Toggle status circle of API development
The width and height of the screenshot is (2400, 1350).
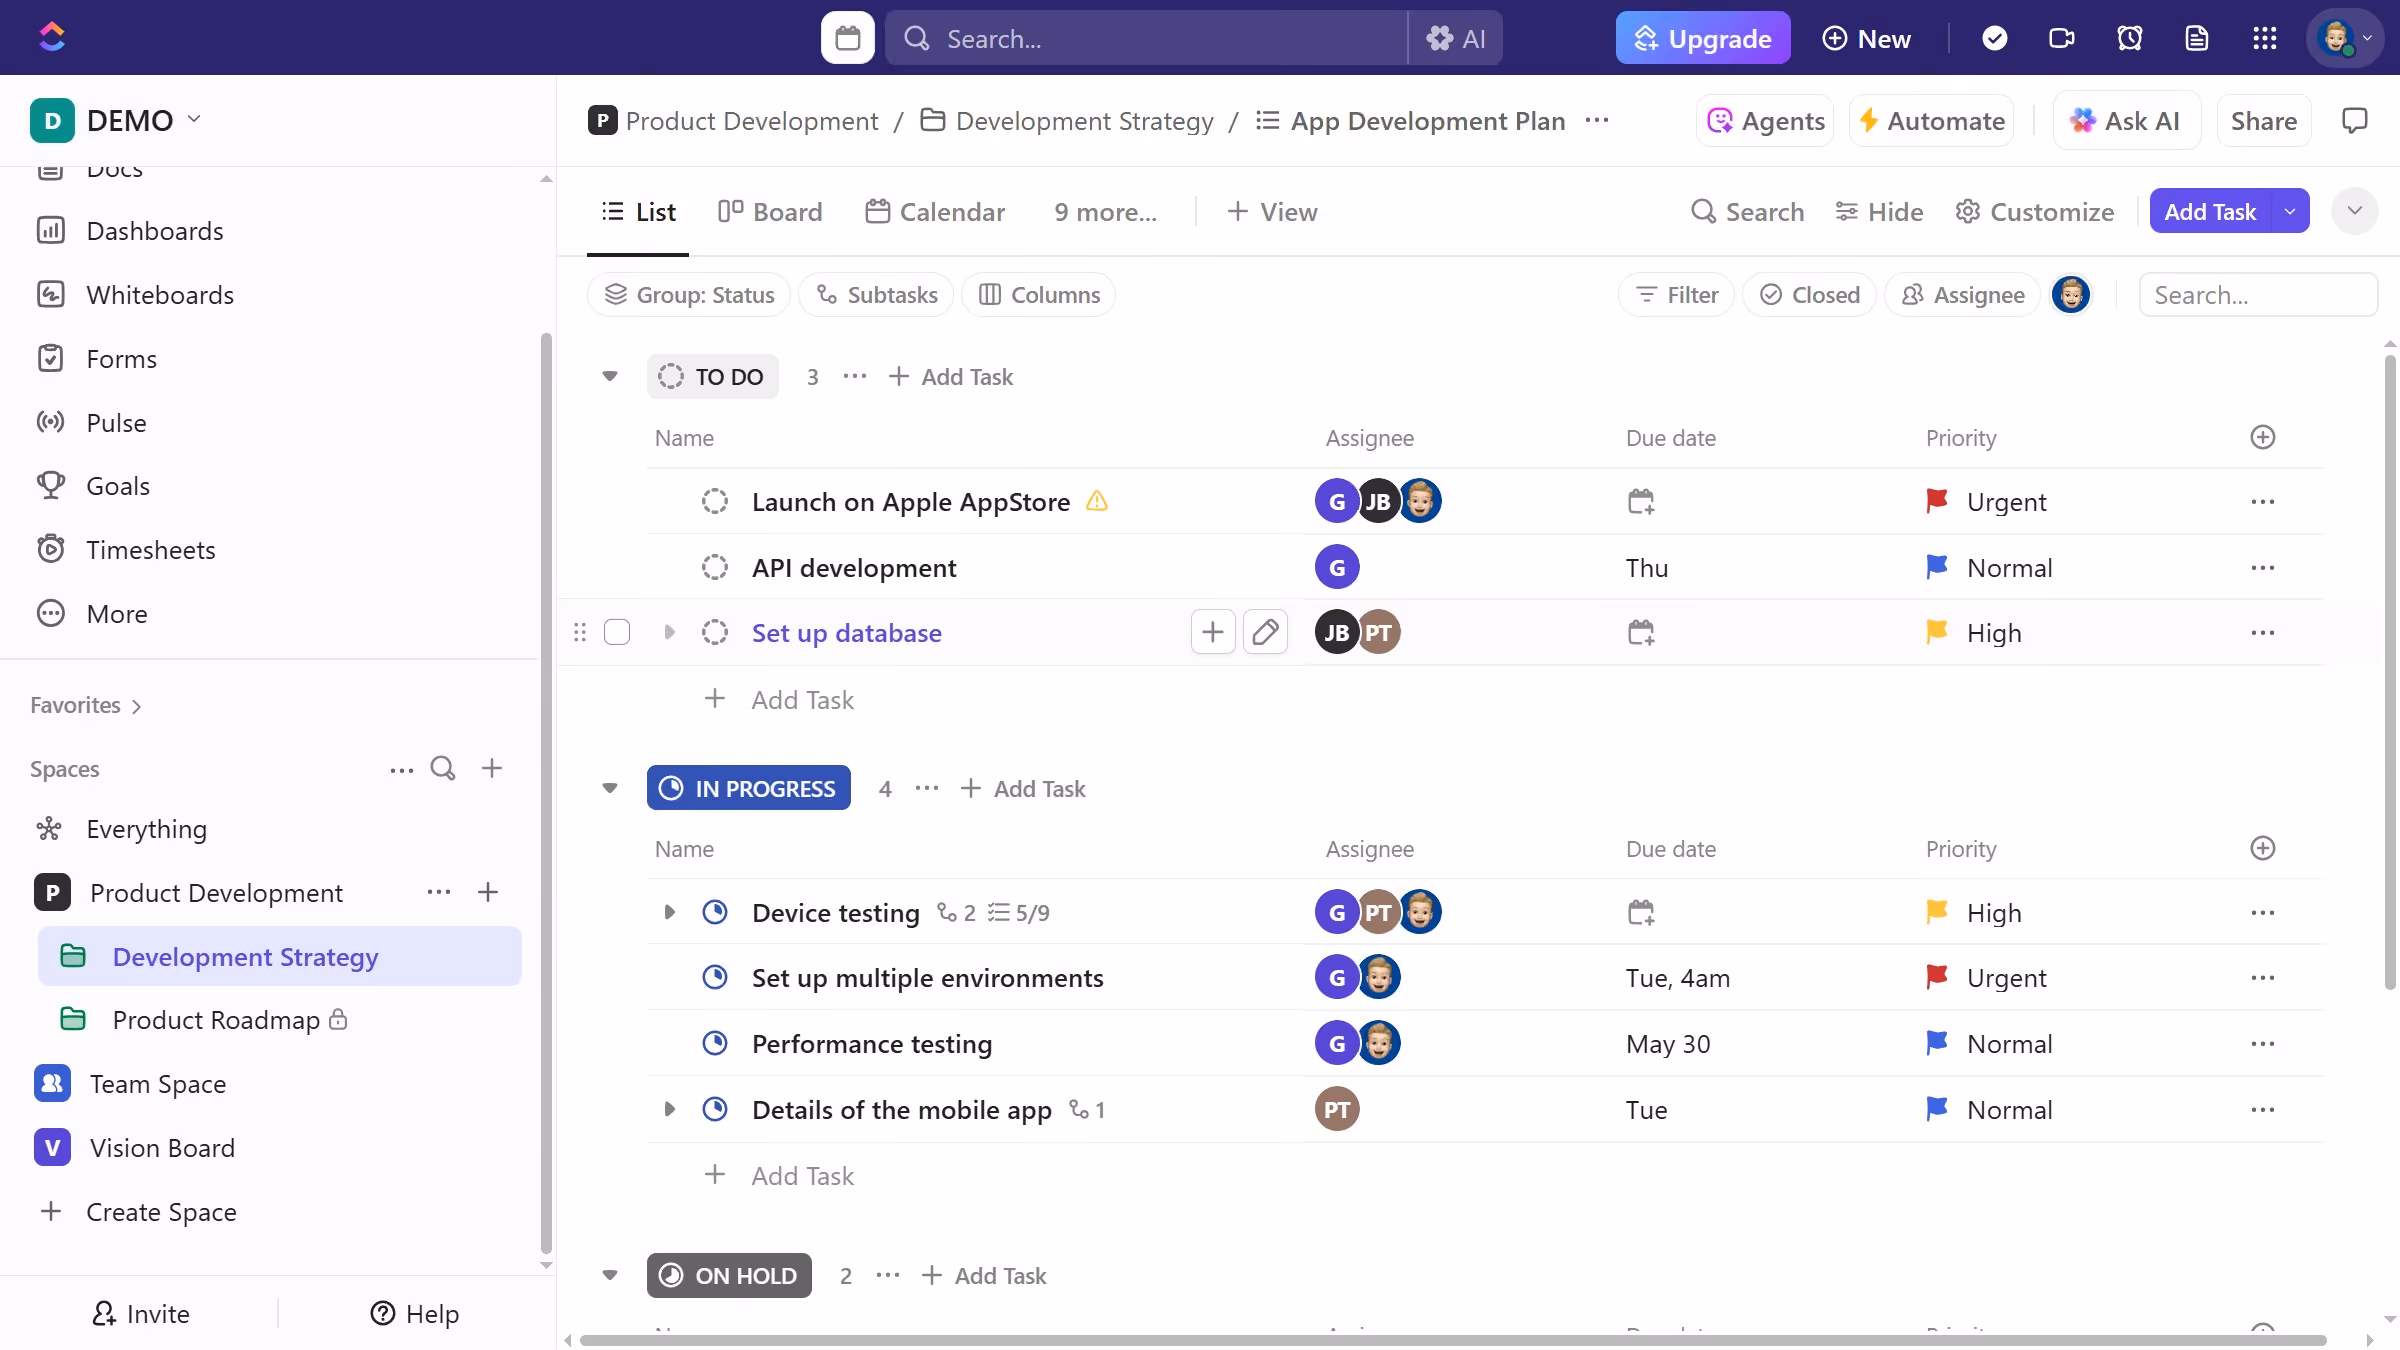coord(715,567)
